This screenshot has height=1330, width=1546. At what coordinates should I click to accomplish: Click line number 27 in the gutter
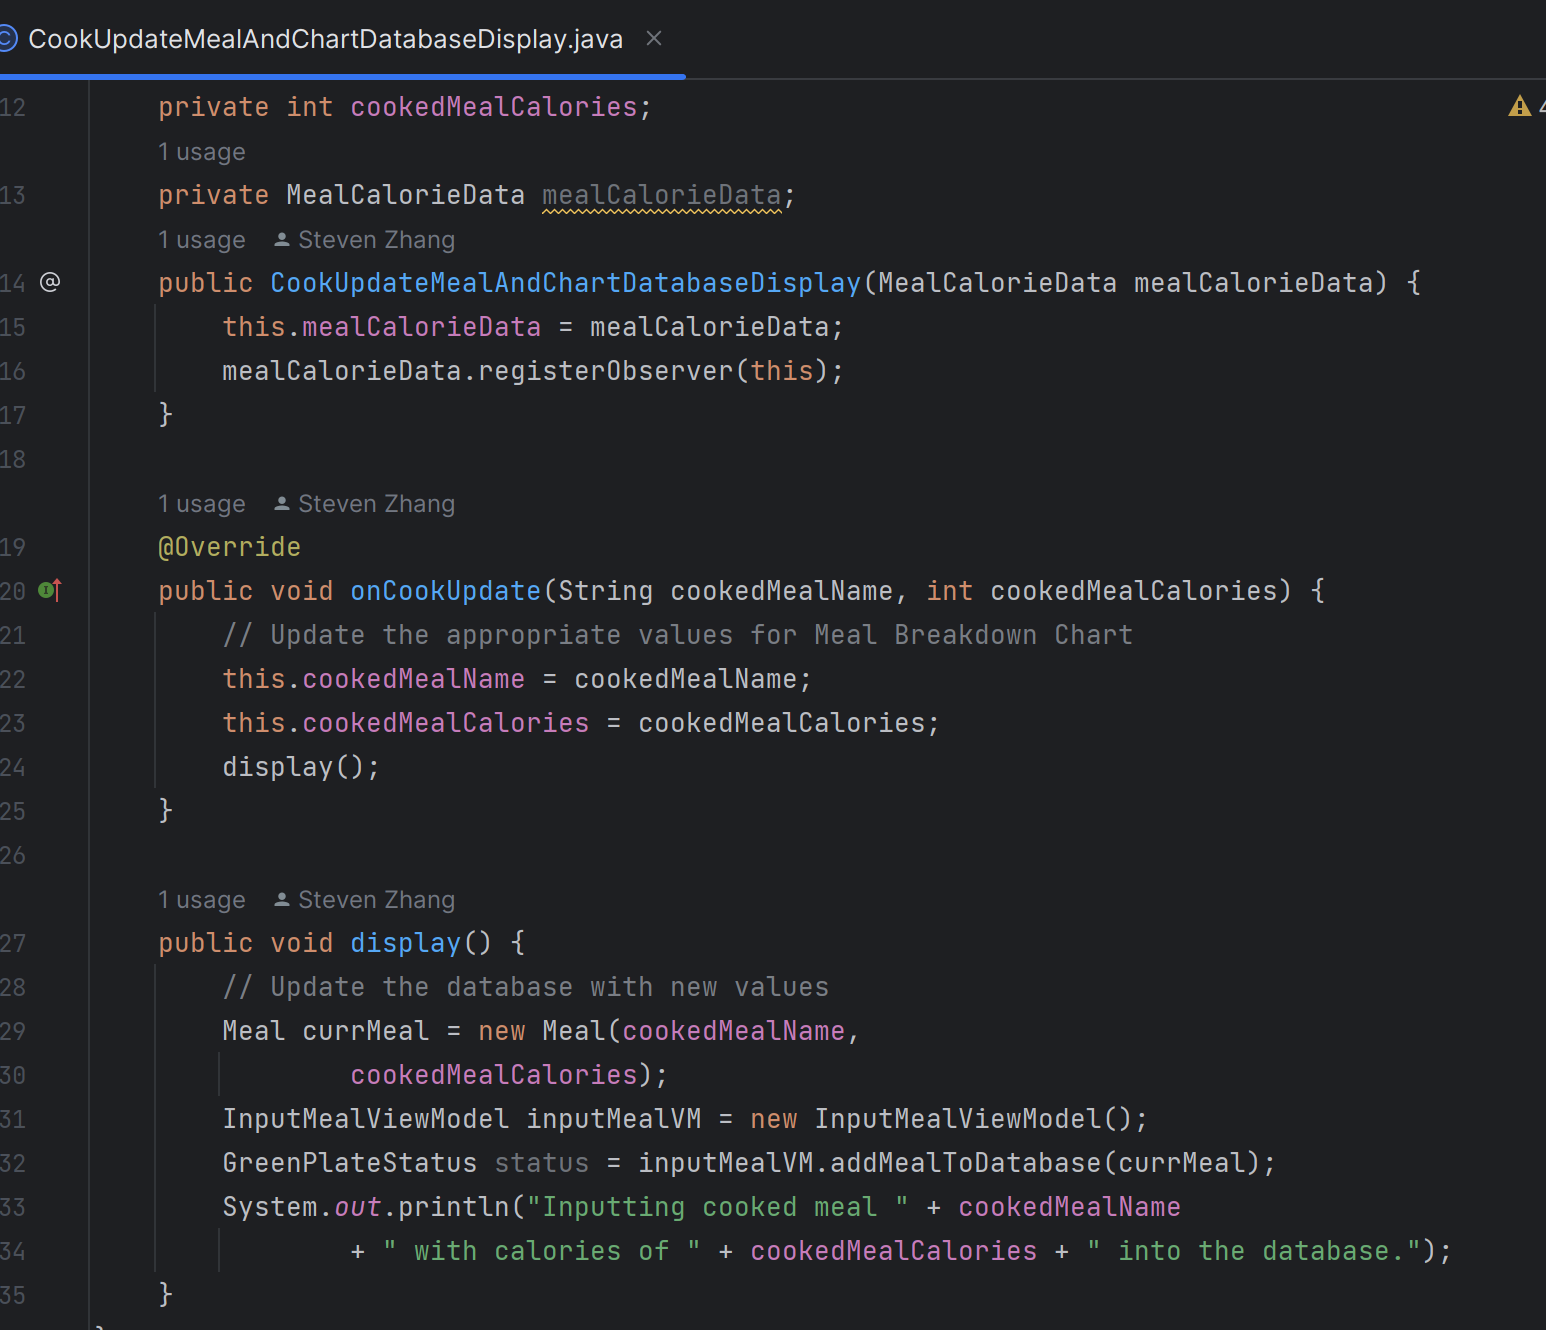pos(13,943)
